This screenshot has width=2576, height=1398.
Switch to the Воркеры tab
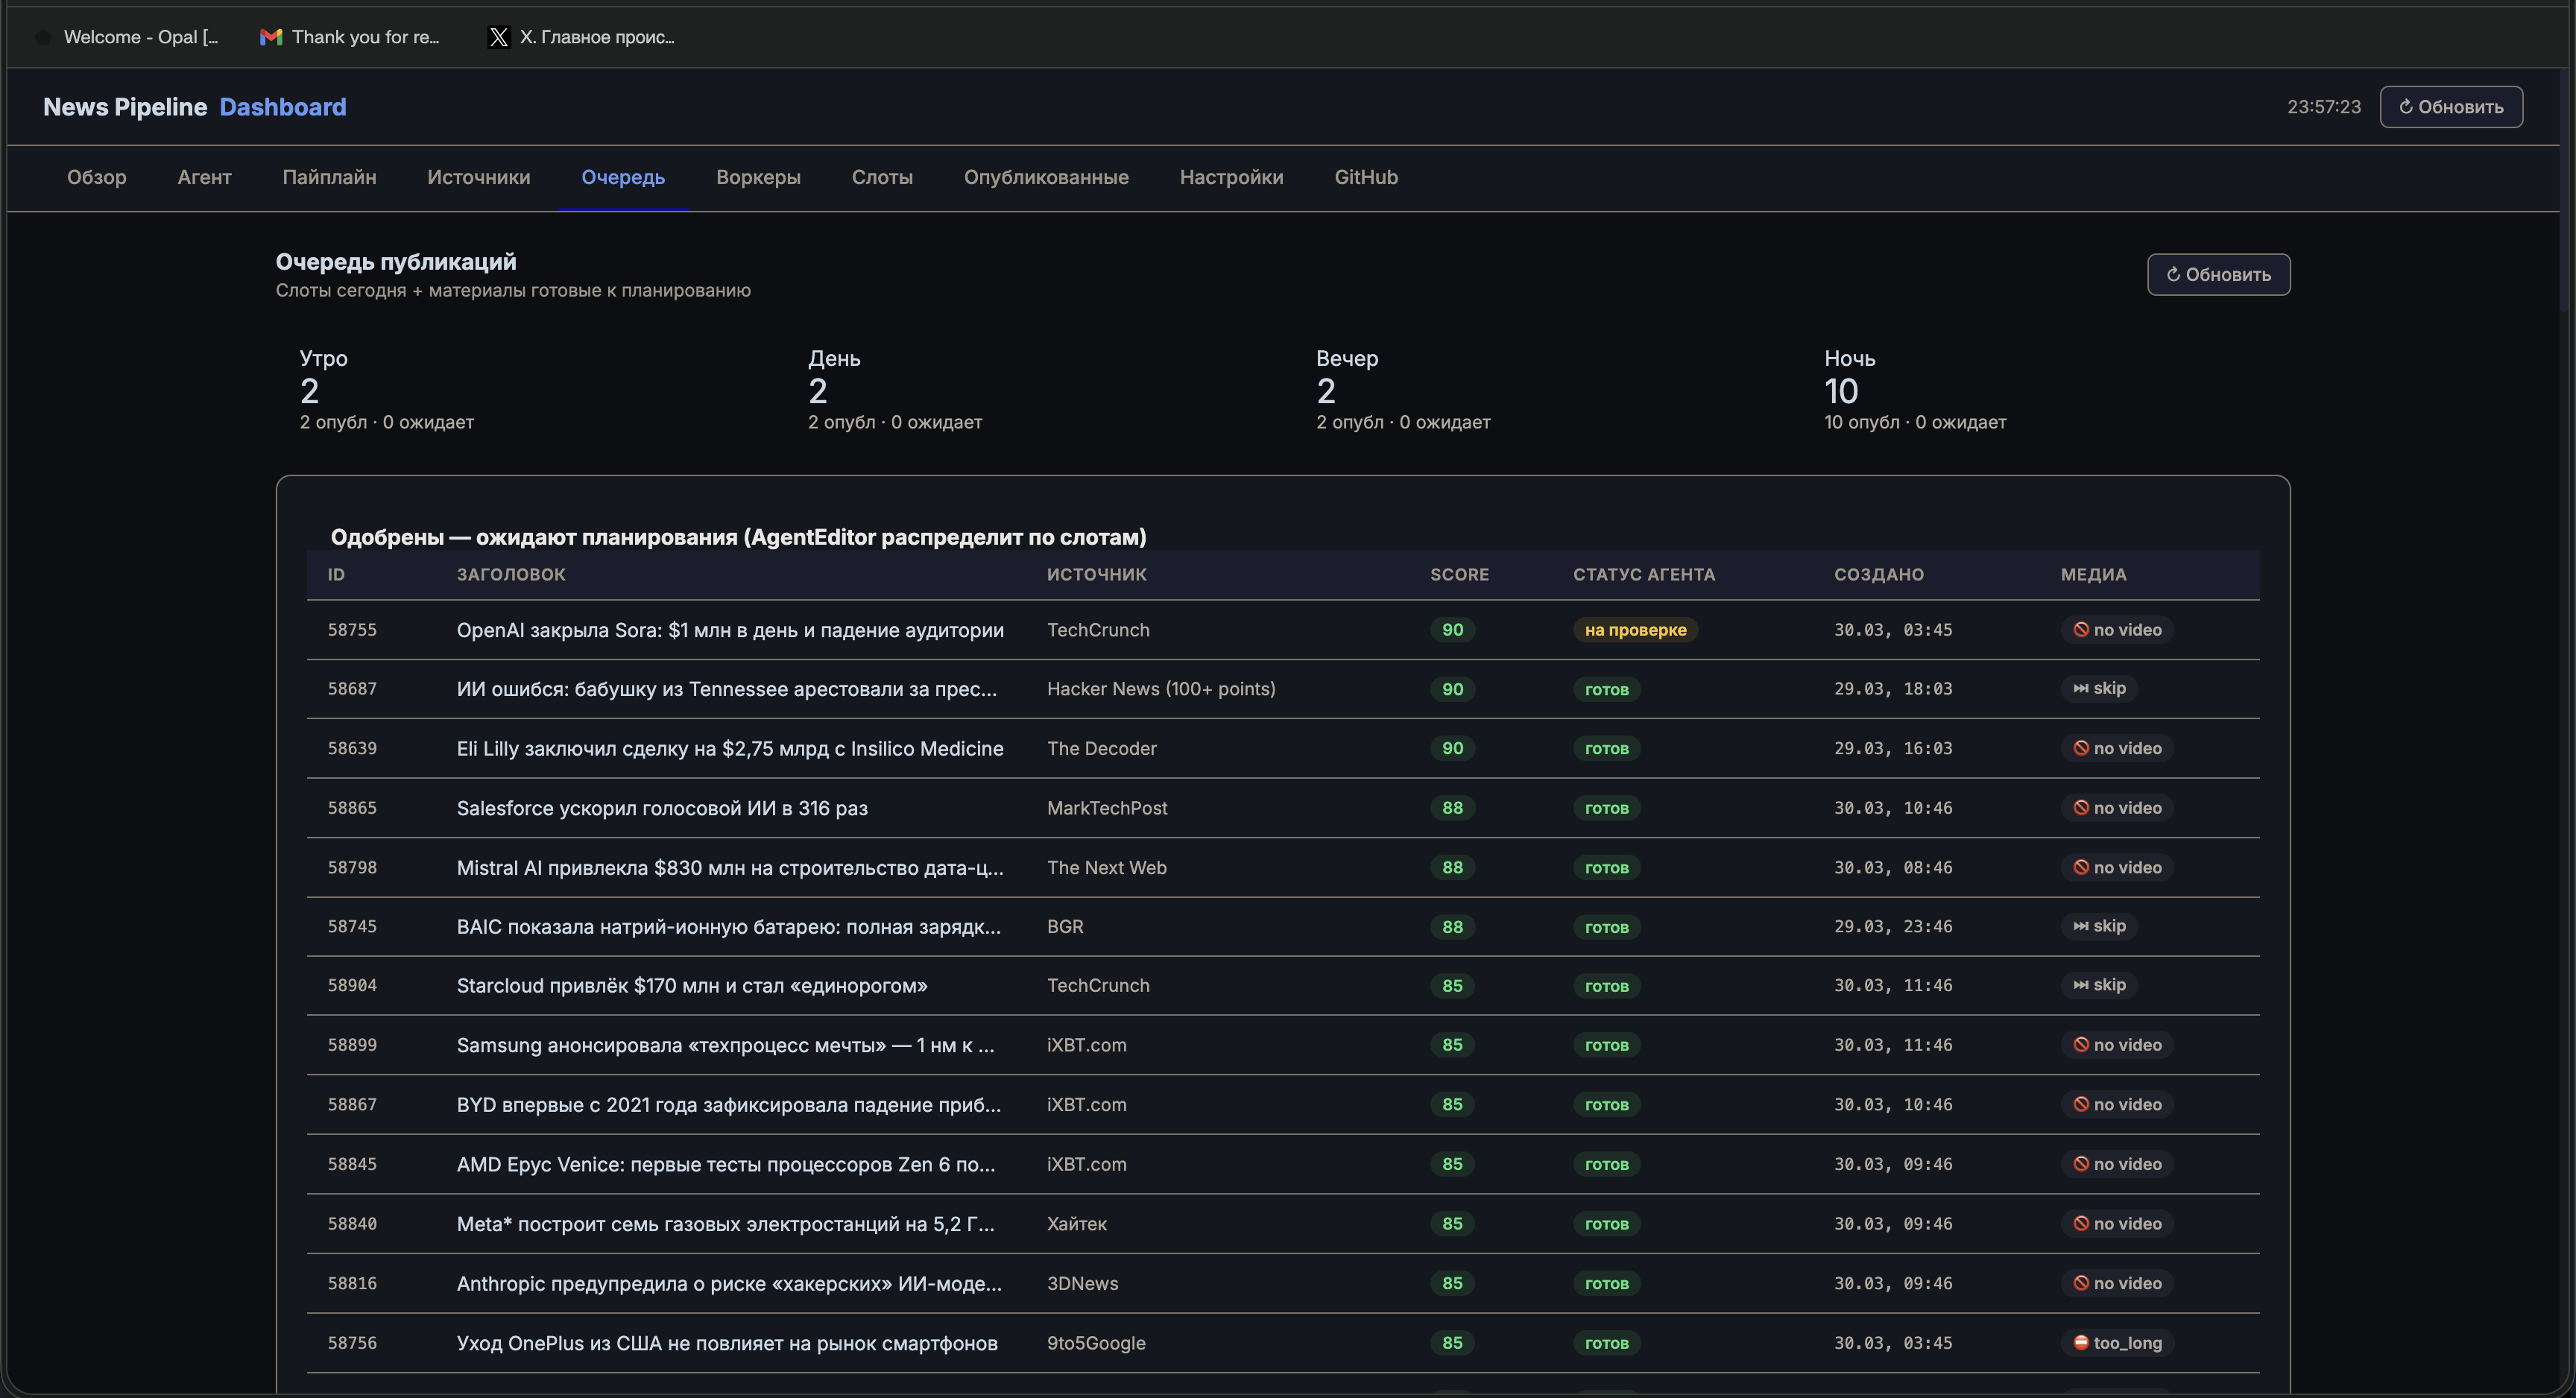coord(758,177)
